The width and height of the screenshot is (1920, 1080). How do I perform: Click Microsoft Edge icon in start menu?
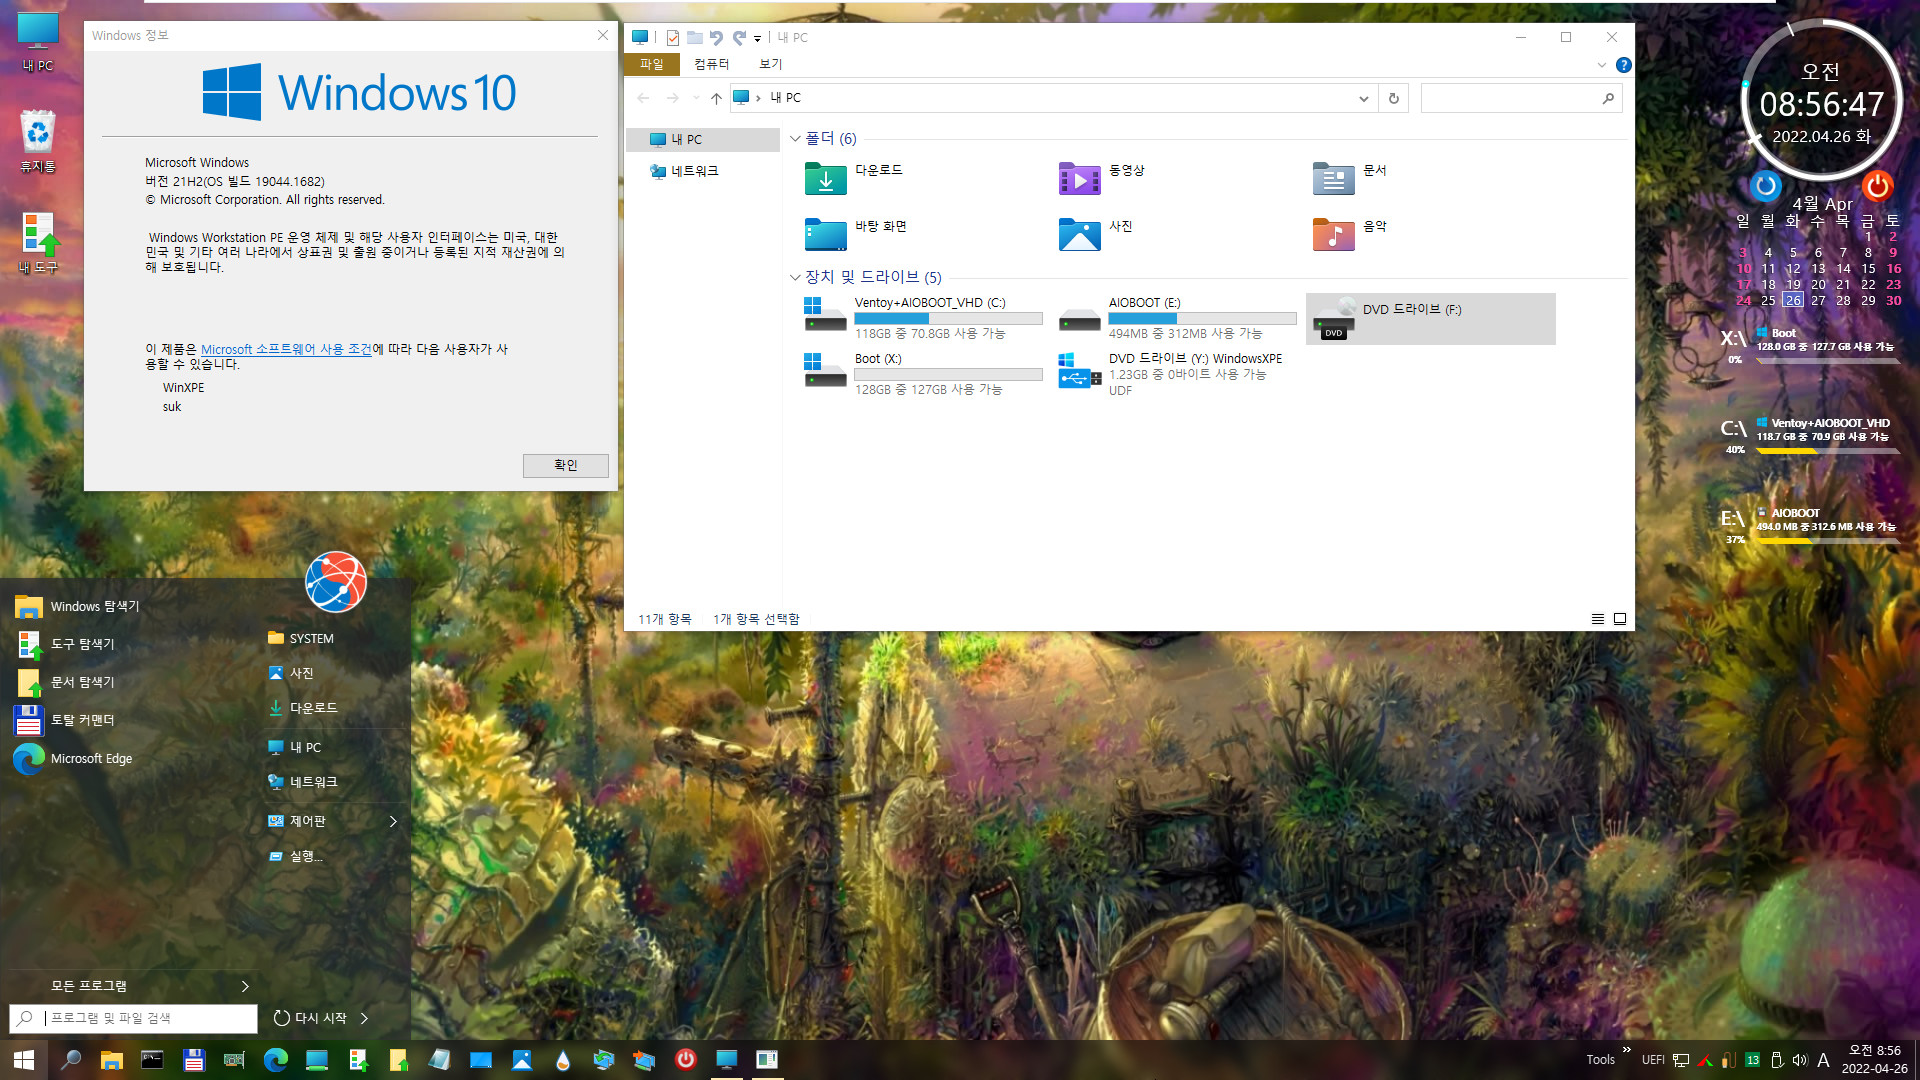29,758
